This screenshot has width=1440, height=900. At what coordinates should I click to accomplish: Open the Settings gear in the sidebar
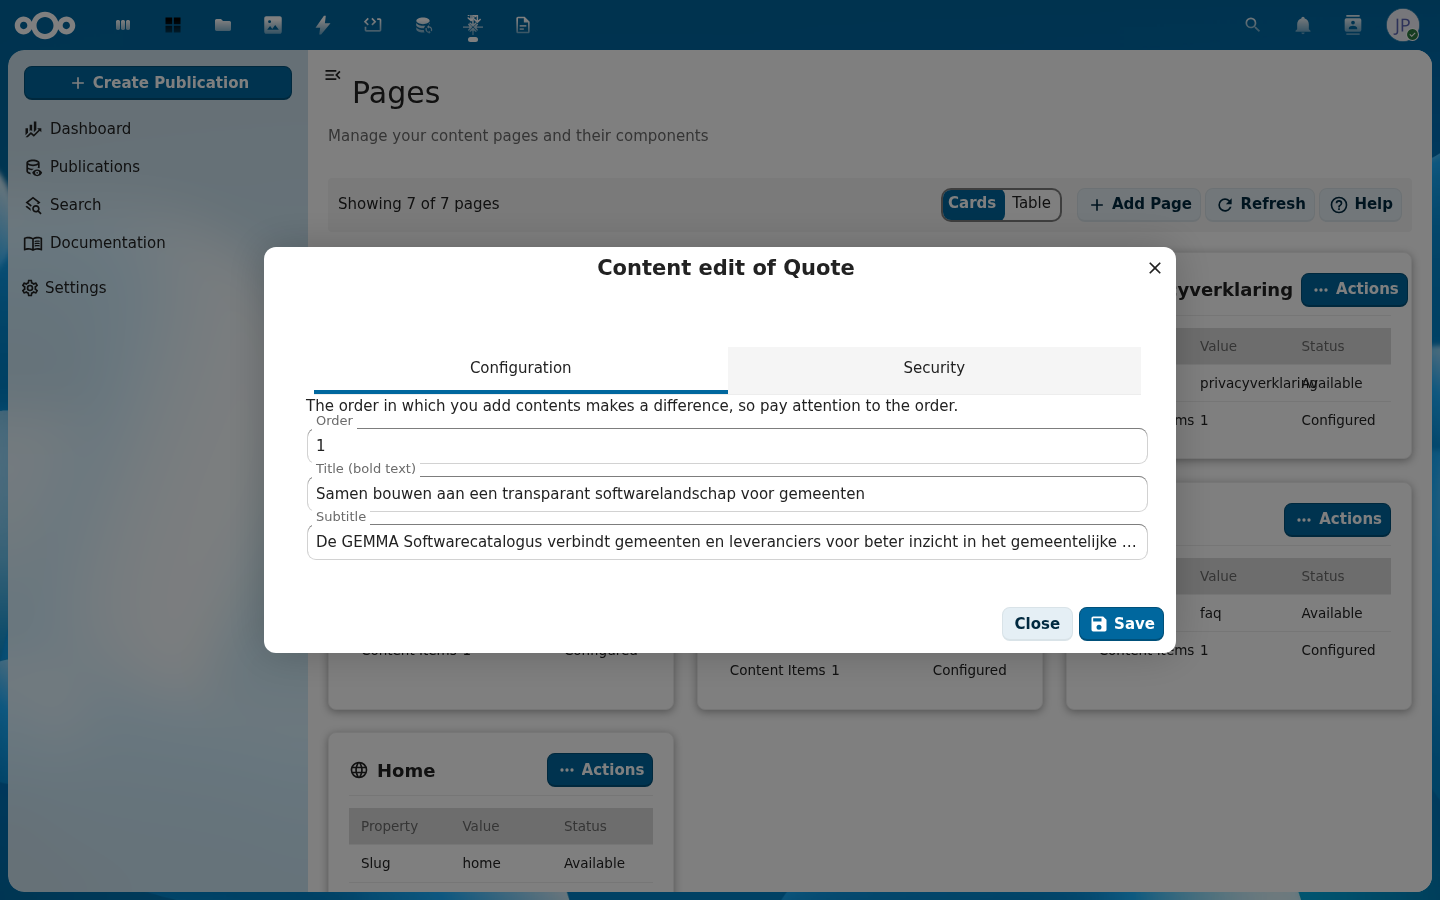(x=75, y=288)
